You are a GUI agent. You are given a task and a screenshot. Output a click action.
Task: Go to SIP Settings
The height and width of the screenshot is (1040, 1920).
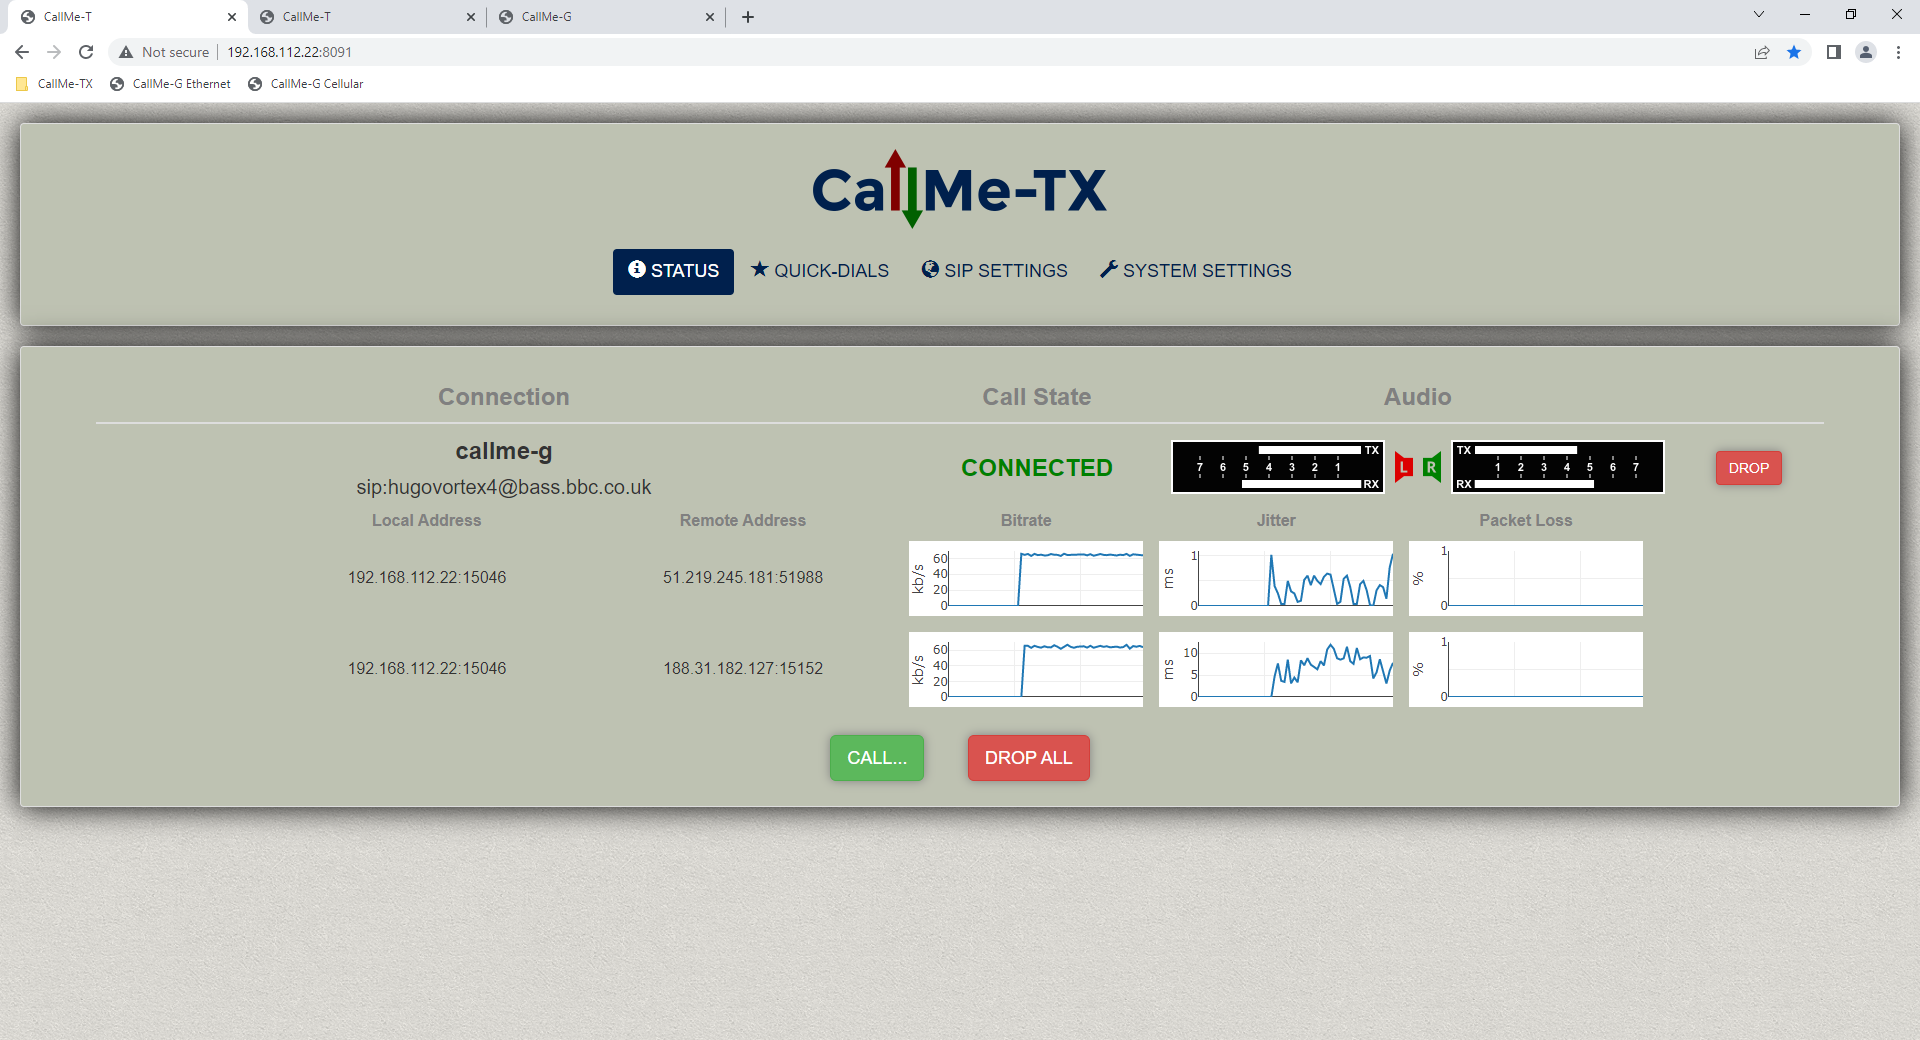(994, 271)
